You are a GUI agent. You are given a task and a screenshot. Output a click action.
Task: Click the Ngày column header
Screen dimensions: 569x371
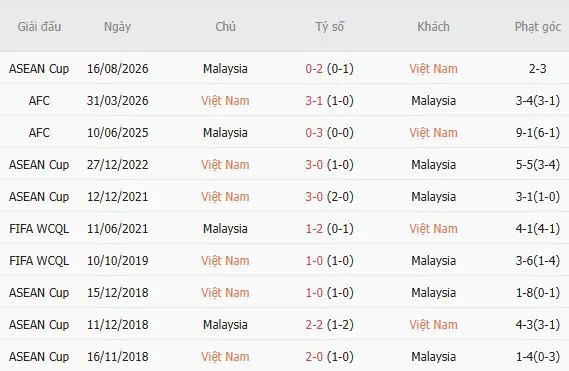coord(117,27)
